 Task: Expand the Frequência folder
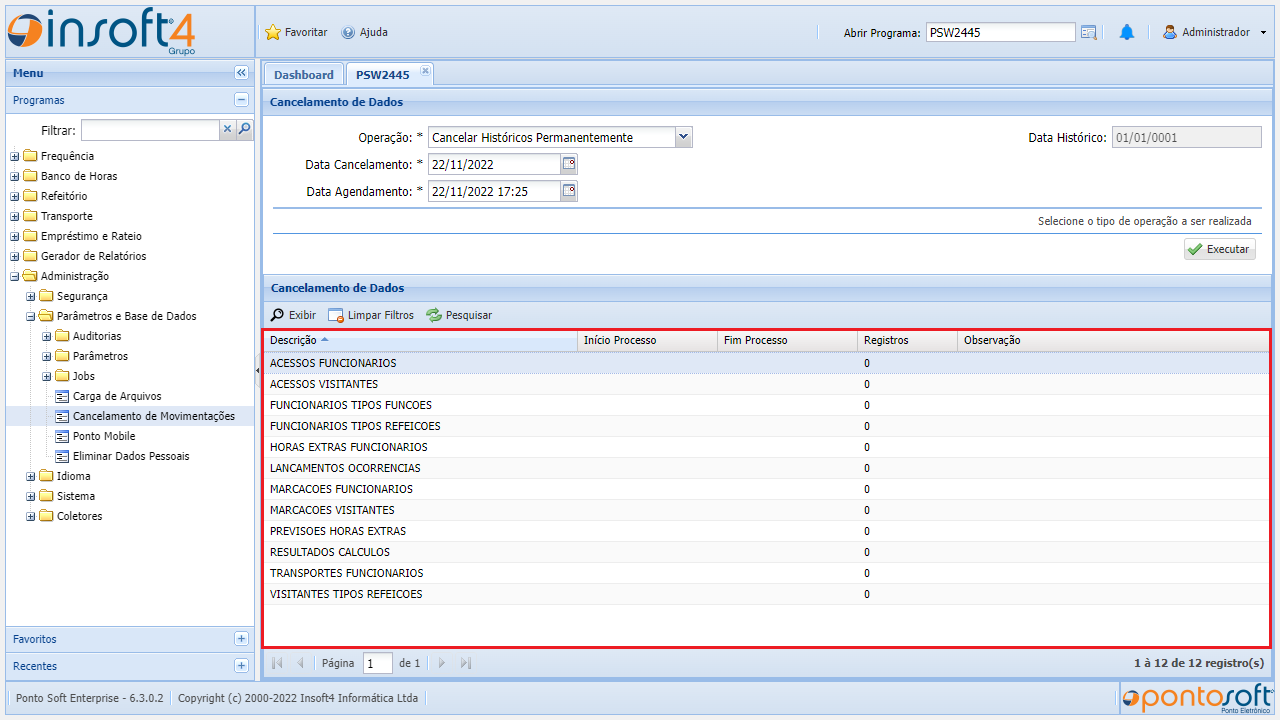[x=15, y=156]
